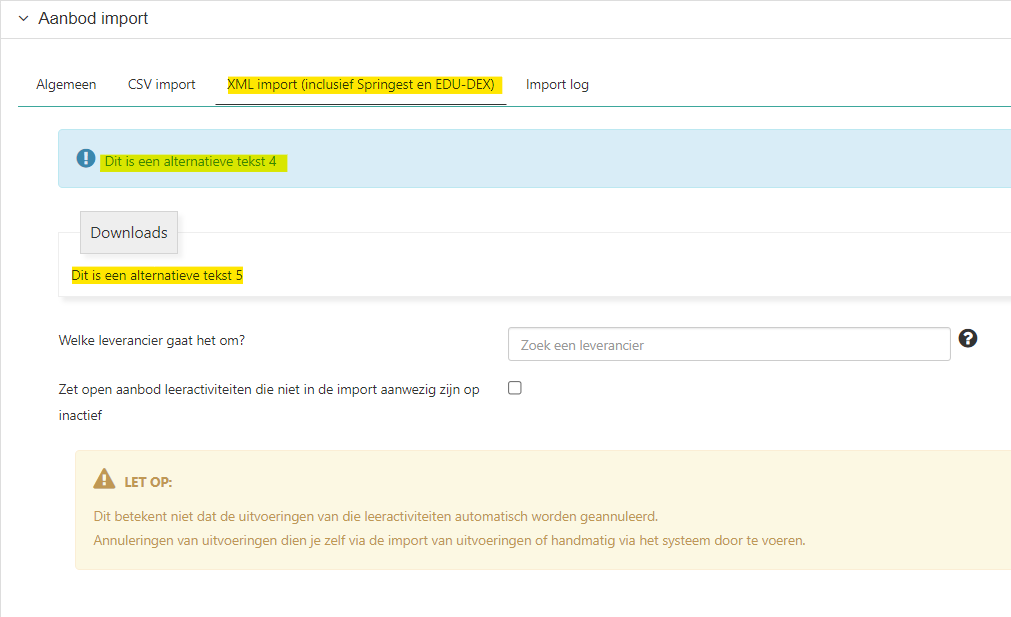Image resolution: width=1011 pixels, height=617 pixels.
Task: Click the 'Welke leverancier gaat het om?' label
Action: click(x=152, y=340)
